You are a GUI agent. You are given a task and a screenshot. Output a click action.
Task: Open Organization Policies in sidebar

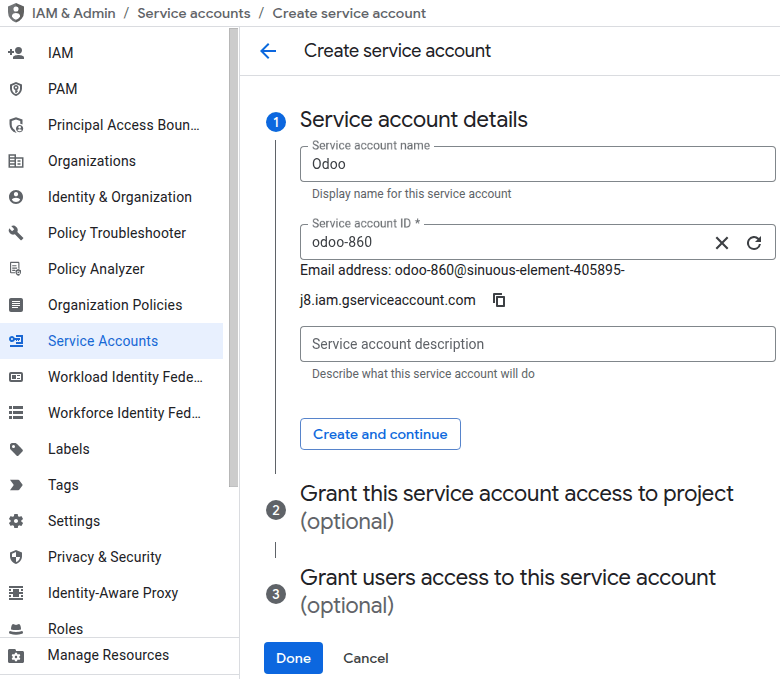pos(114,305)
